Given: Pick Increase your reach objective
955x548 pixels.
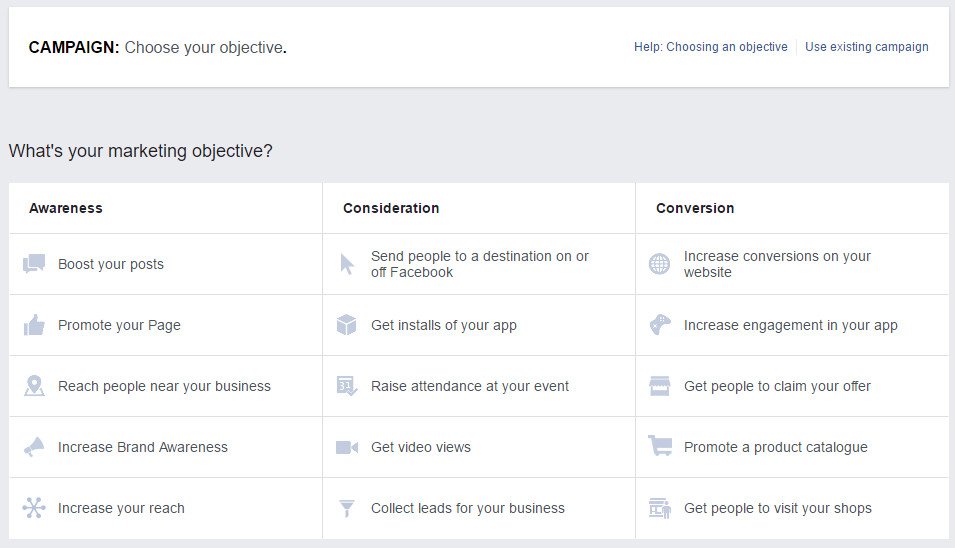Looking at the screenshot, I should (x=166, y=508).
